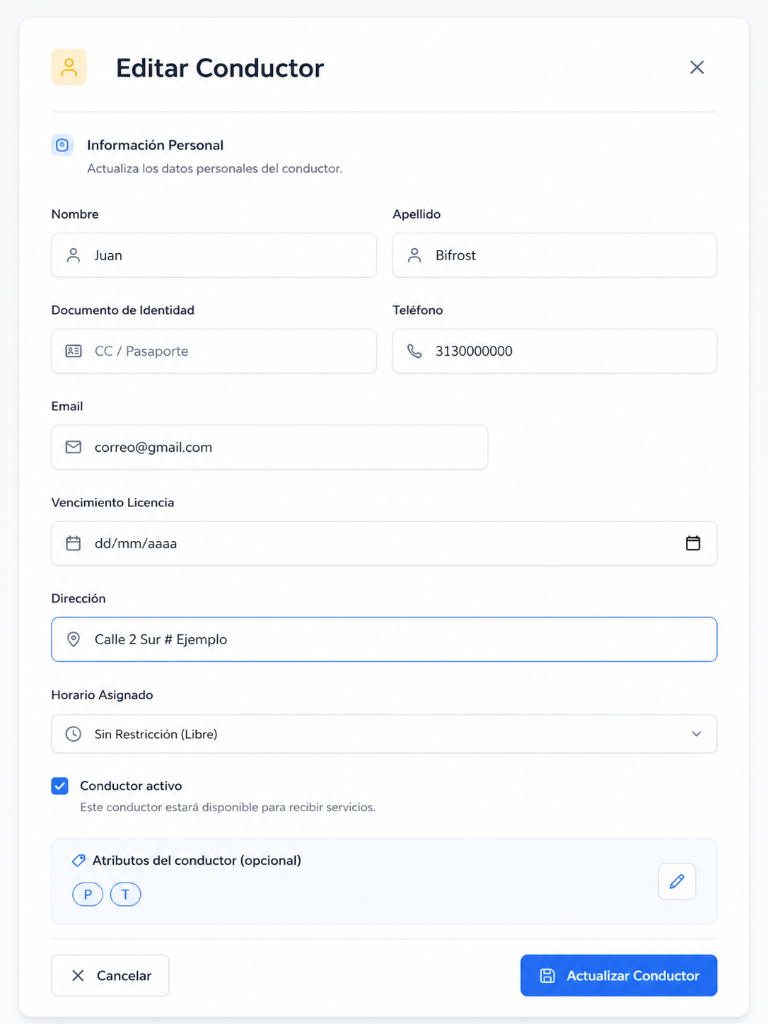768x1024 pixels.
Task: Focus the Teléfono field with 3130000000
Action: [x=554, y=351]
